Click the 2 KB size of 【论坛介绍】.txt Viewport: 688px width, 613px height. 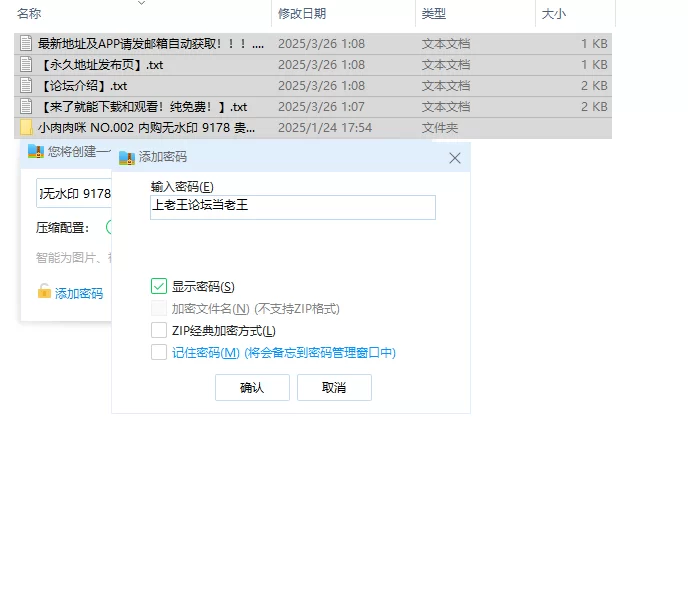tap(594, 86)
